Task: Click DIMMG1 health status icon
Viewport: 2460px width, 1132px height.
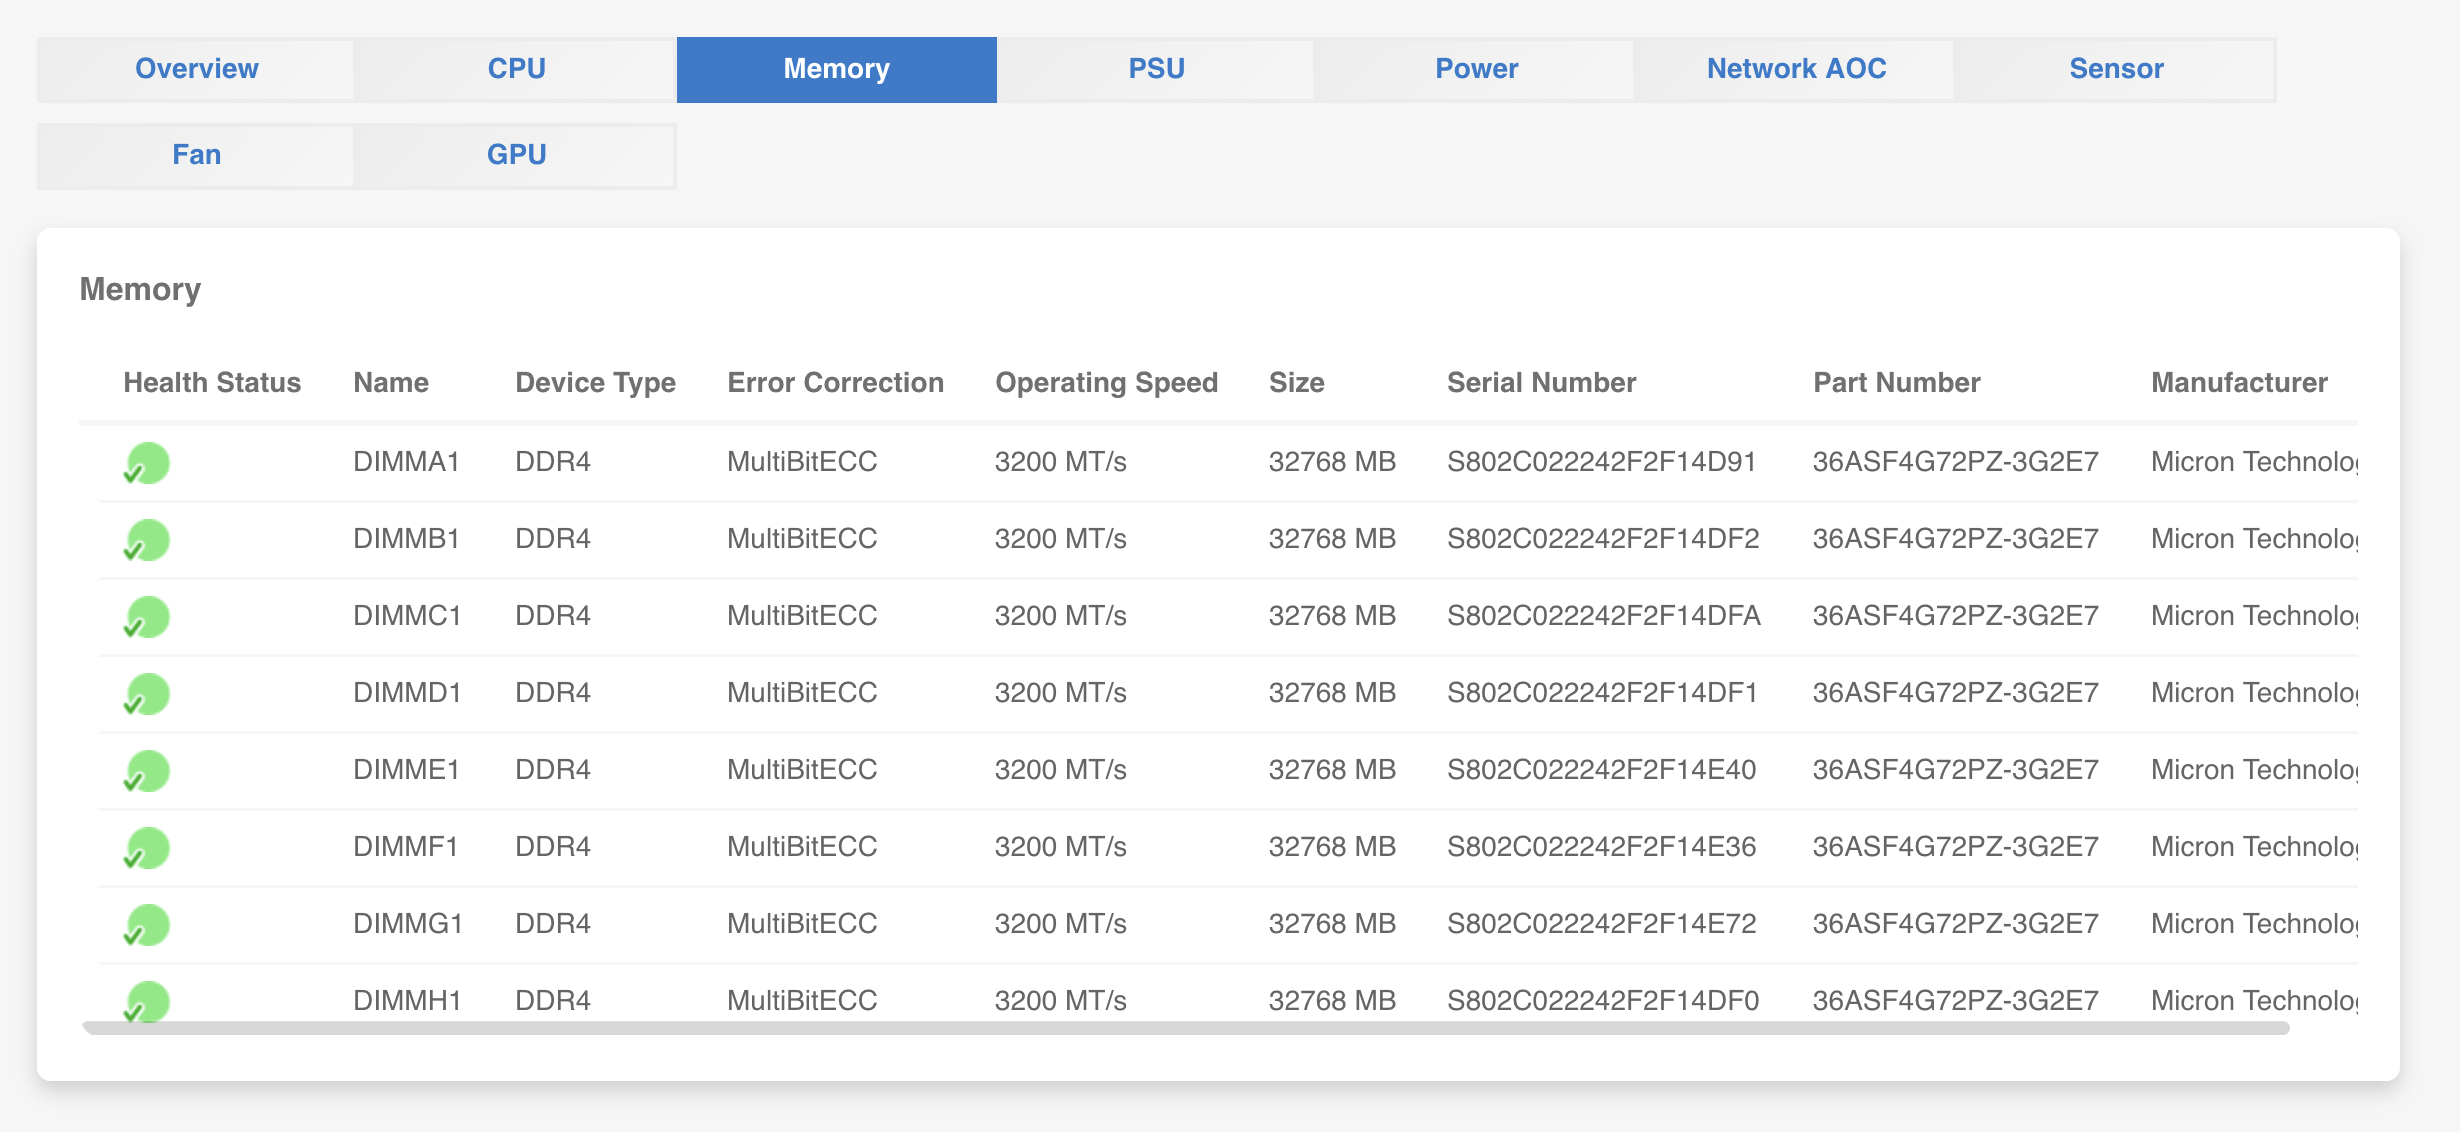Action: click(146, 924)
